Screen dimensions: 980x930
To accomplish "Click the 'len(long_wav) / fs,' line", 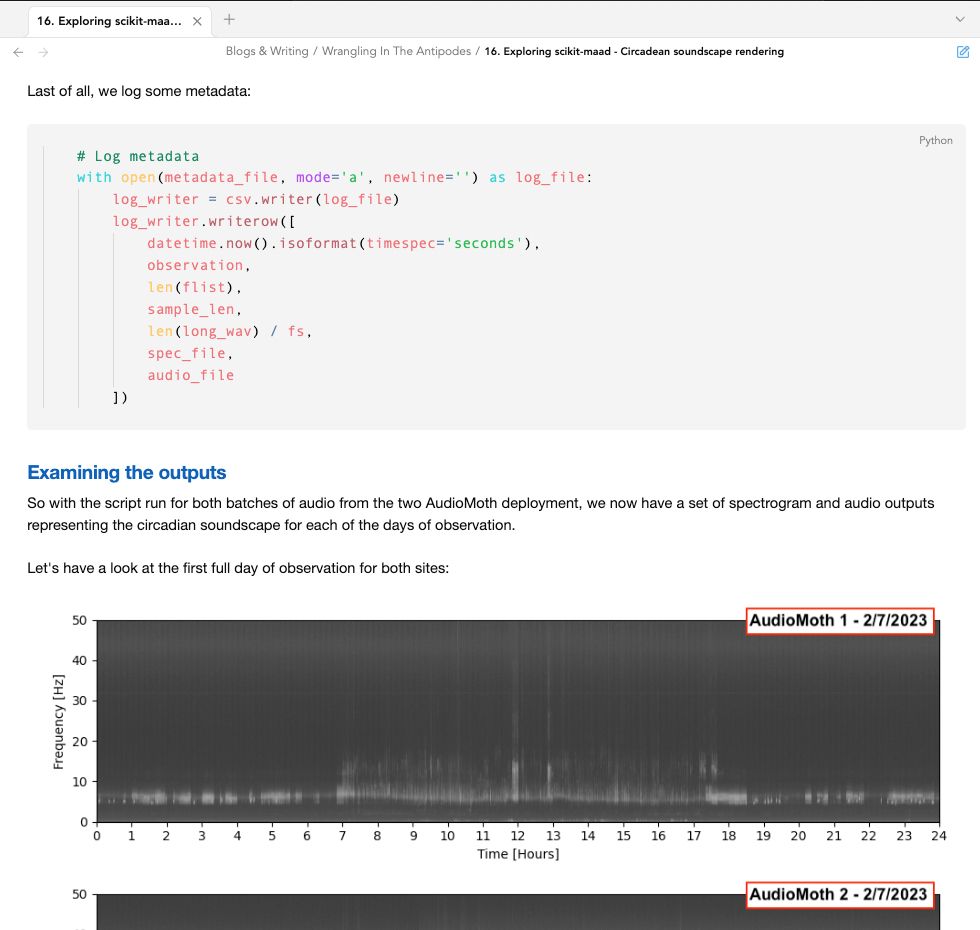I will click(229, 331).
